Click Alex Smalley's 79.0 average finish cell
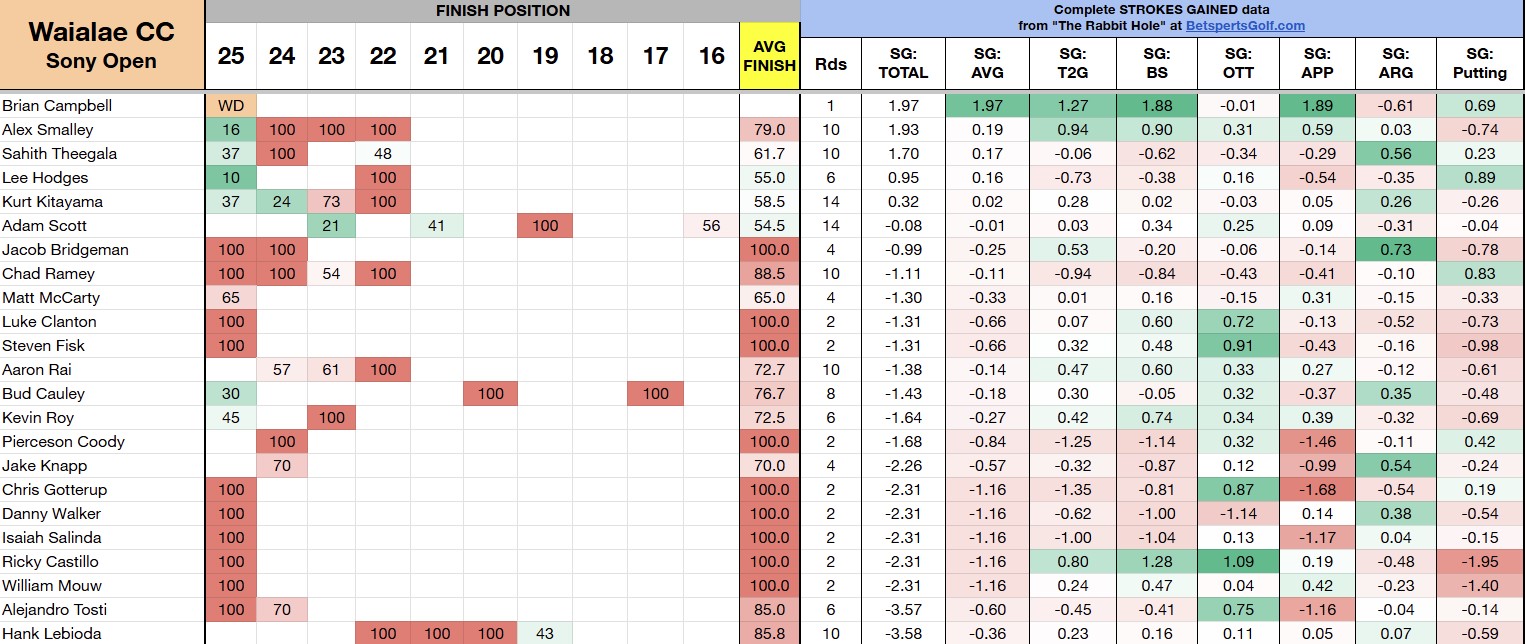Screen dimensions: 1525x644 click(x=770, y=129)
